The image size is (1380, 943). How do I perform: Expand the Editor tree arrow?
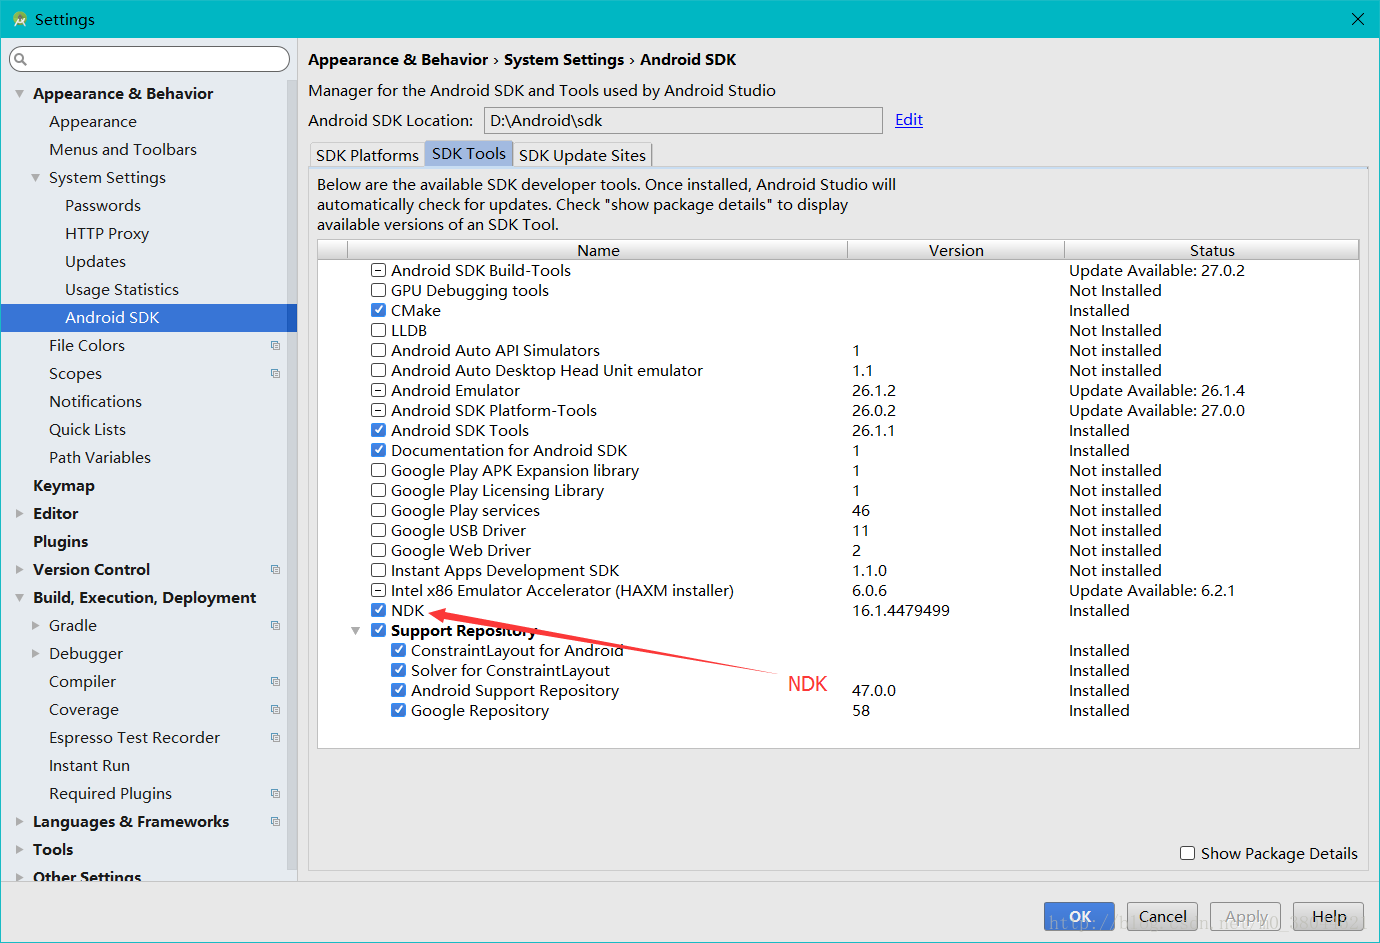(19, 514)
